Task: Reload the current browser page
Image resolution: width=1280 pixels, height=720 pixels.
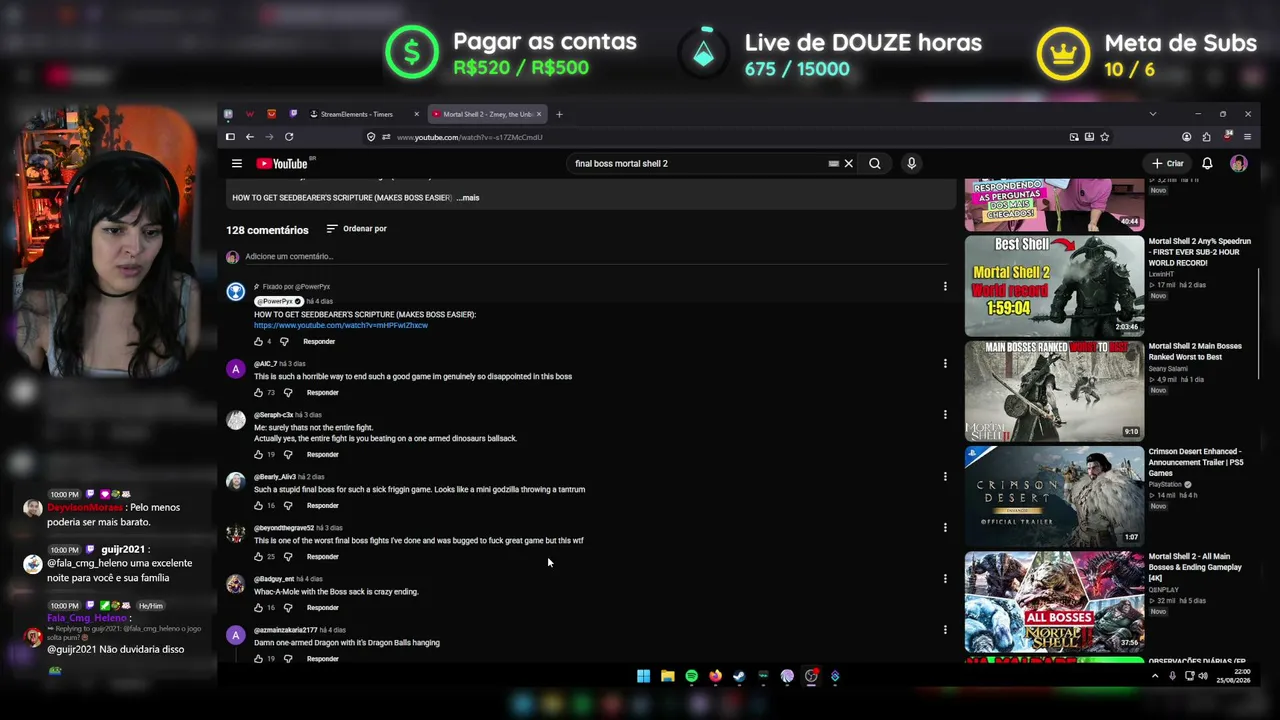Action: coord(289,137)
